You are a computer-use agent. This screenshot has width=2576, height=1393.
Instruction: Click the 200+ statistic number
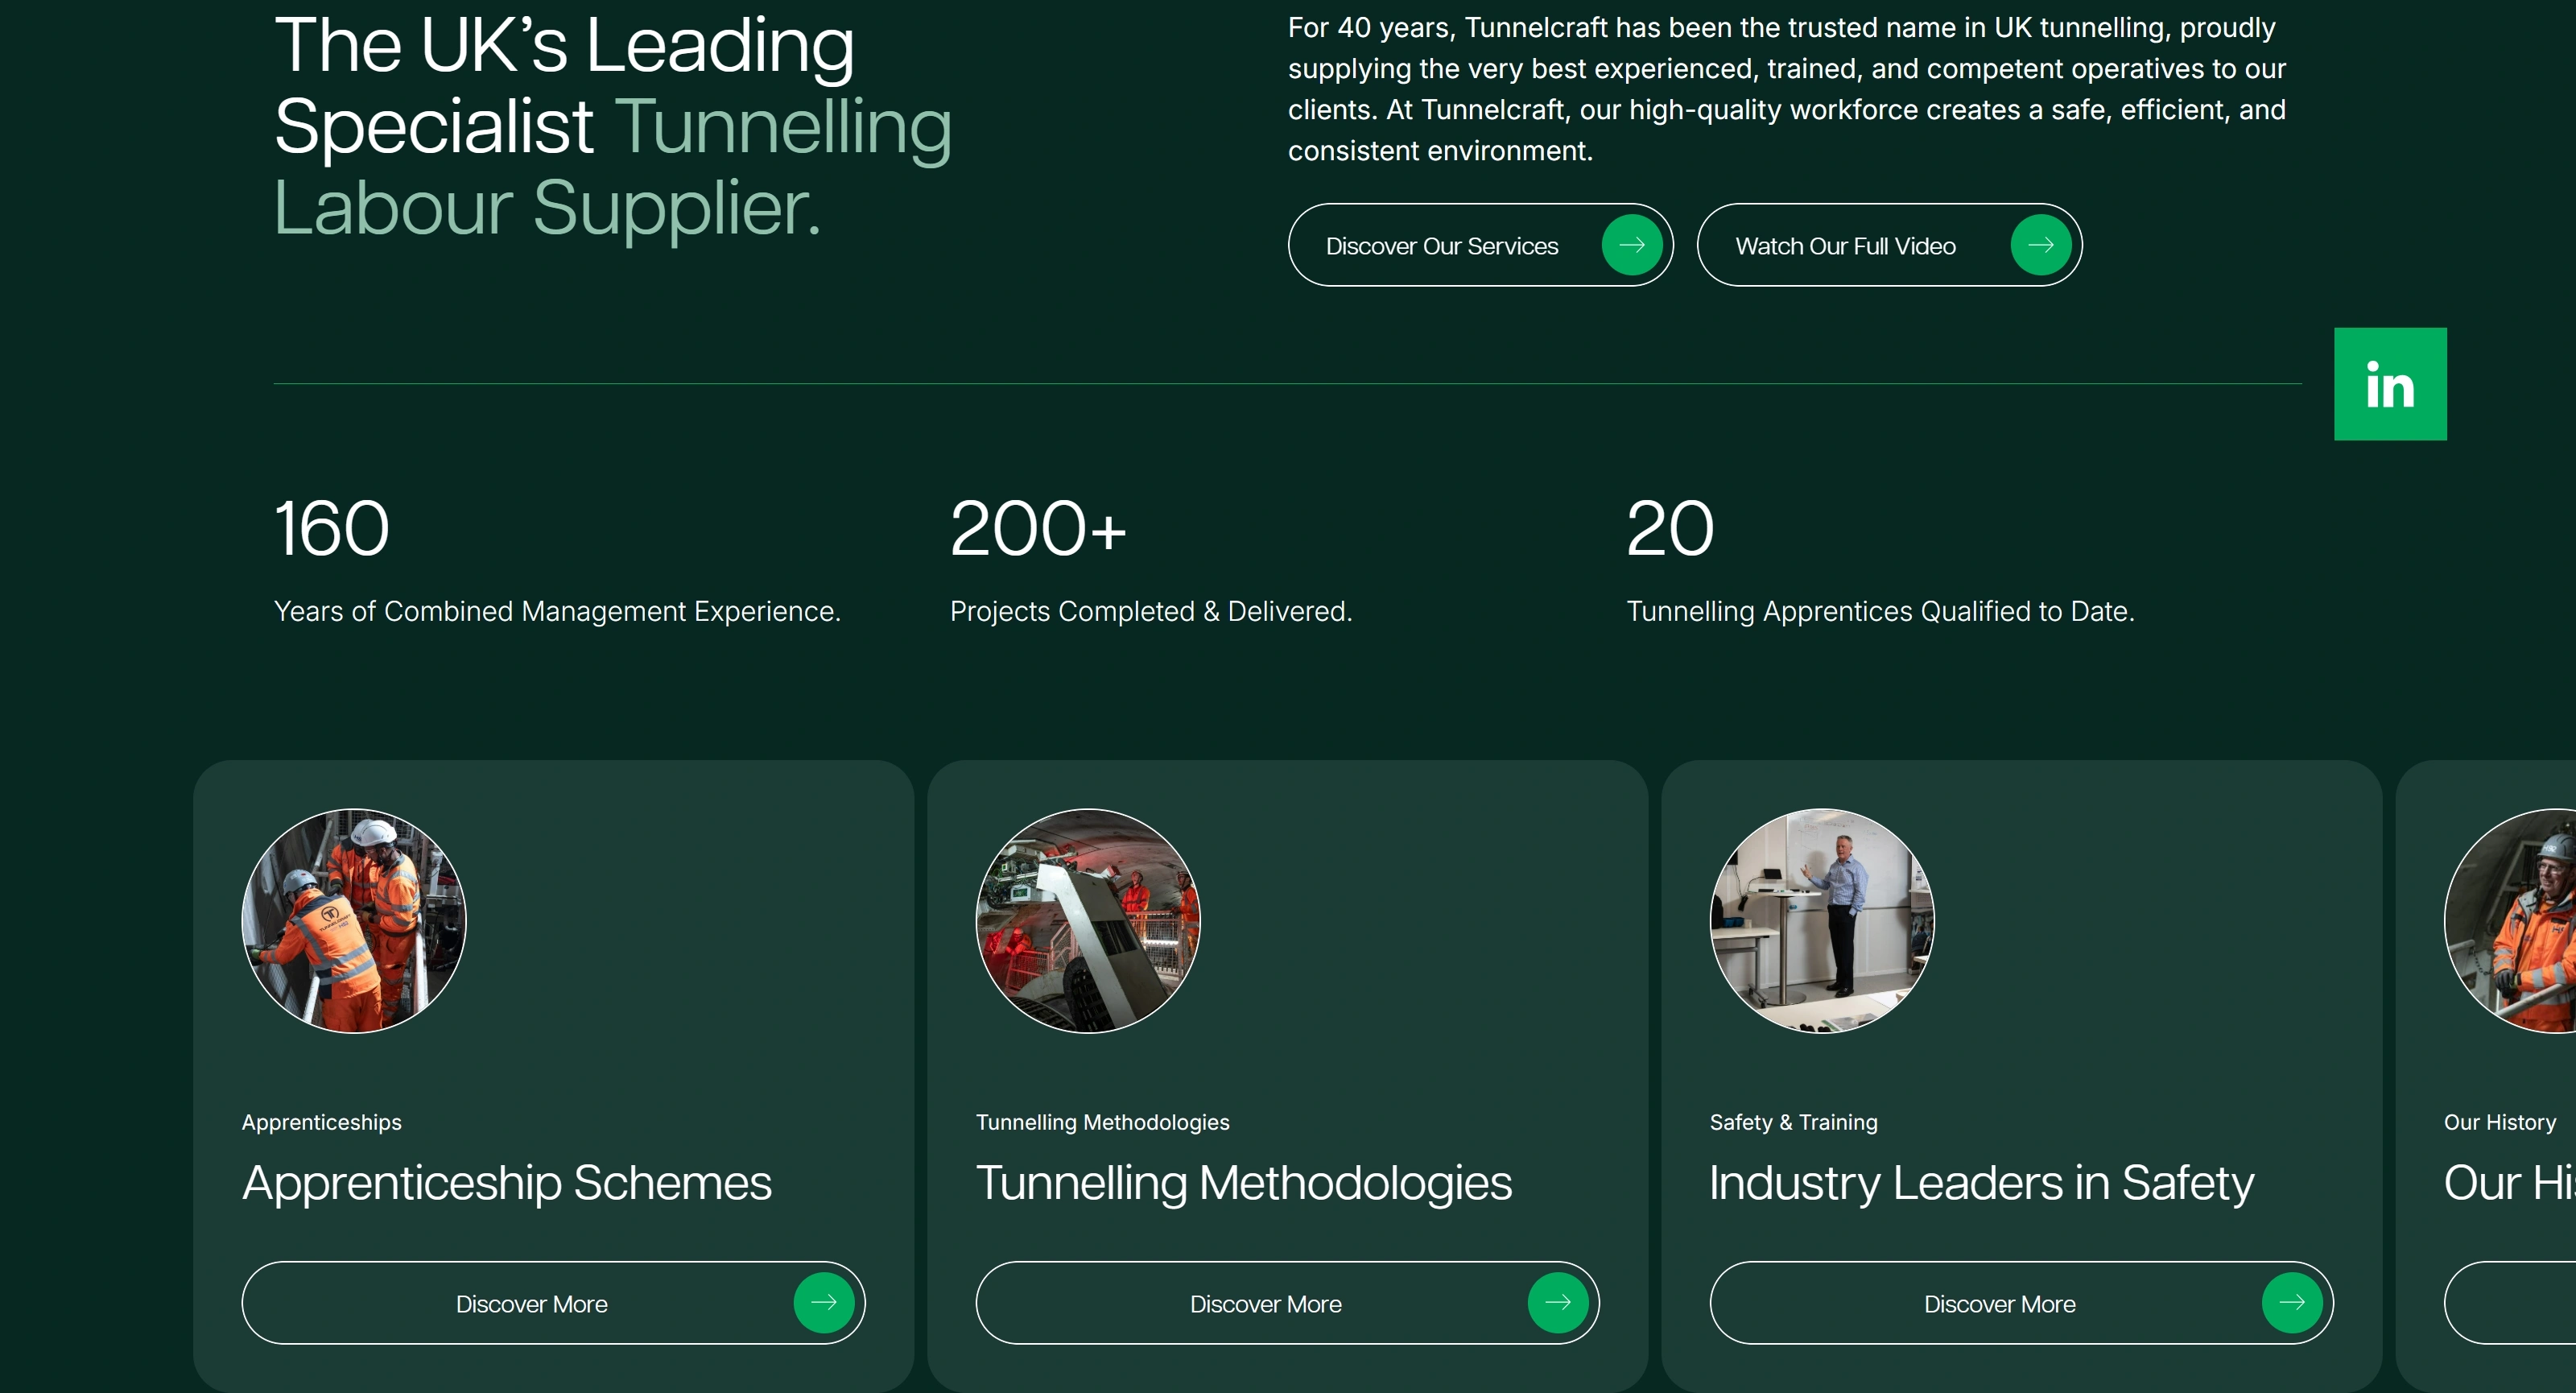coord(1038,528)
